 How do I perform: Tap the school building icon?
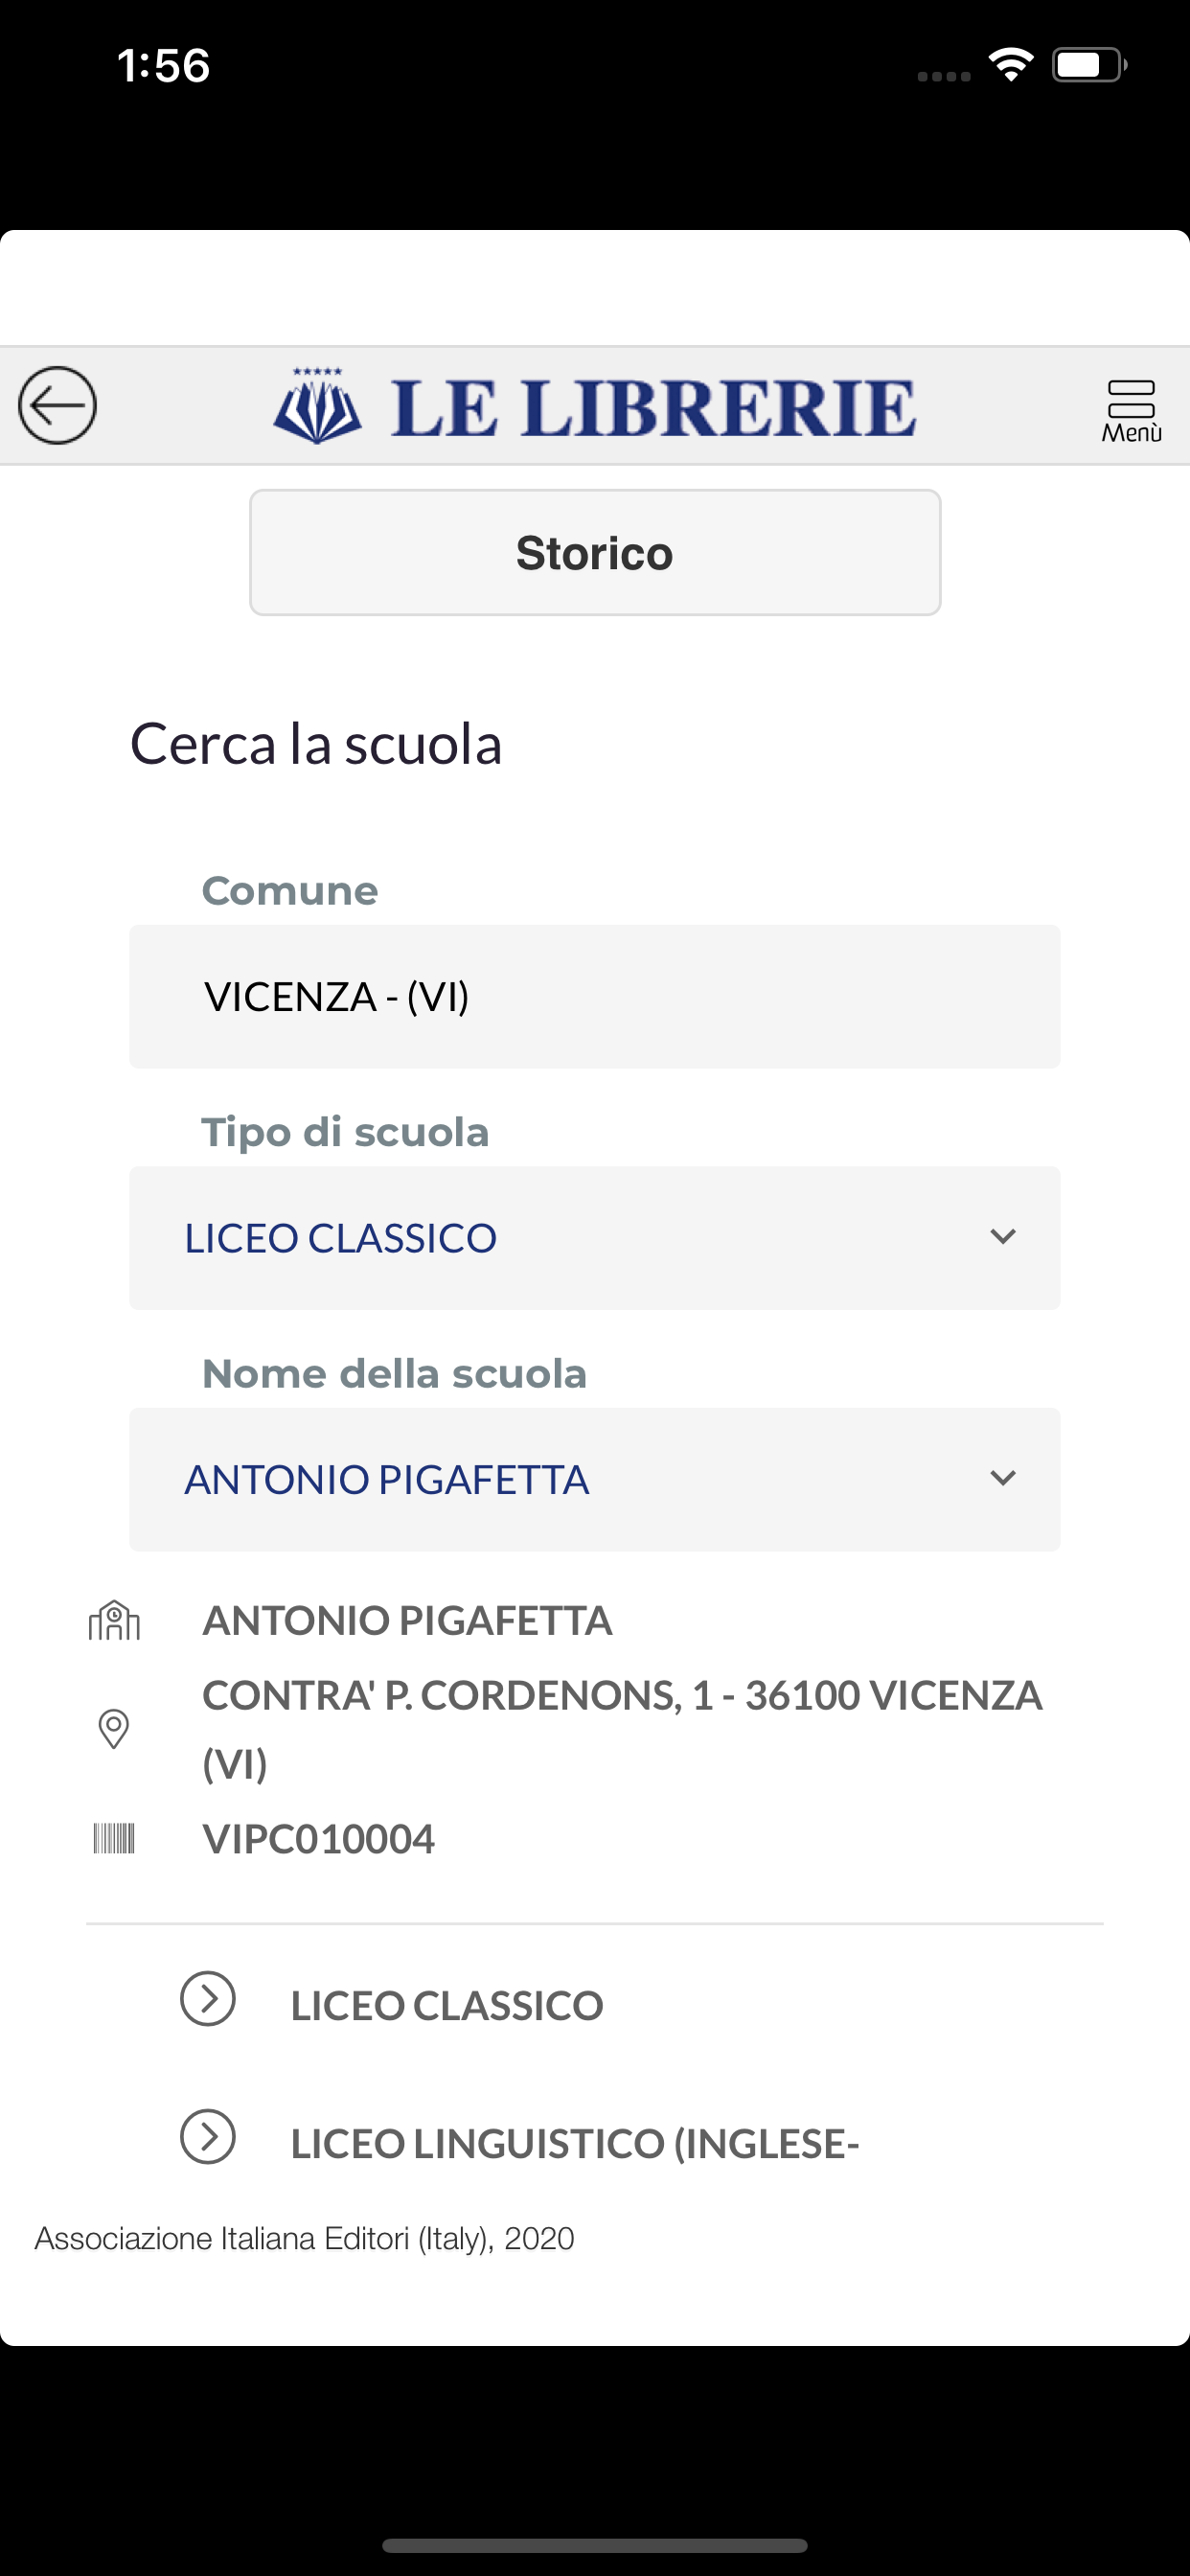[x=114, y=1621]
